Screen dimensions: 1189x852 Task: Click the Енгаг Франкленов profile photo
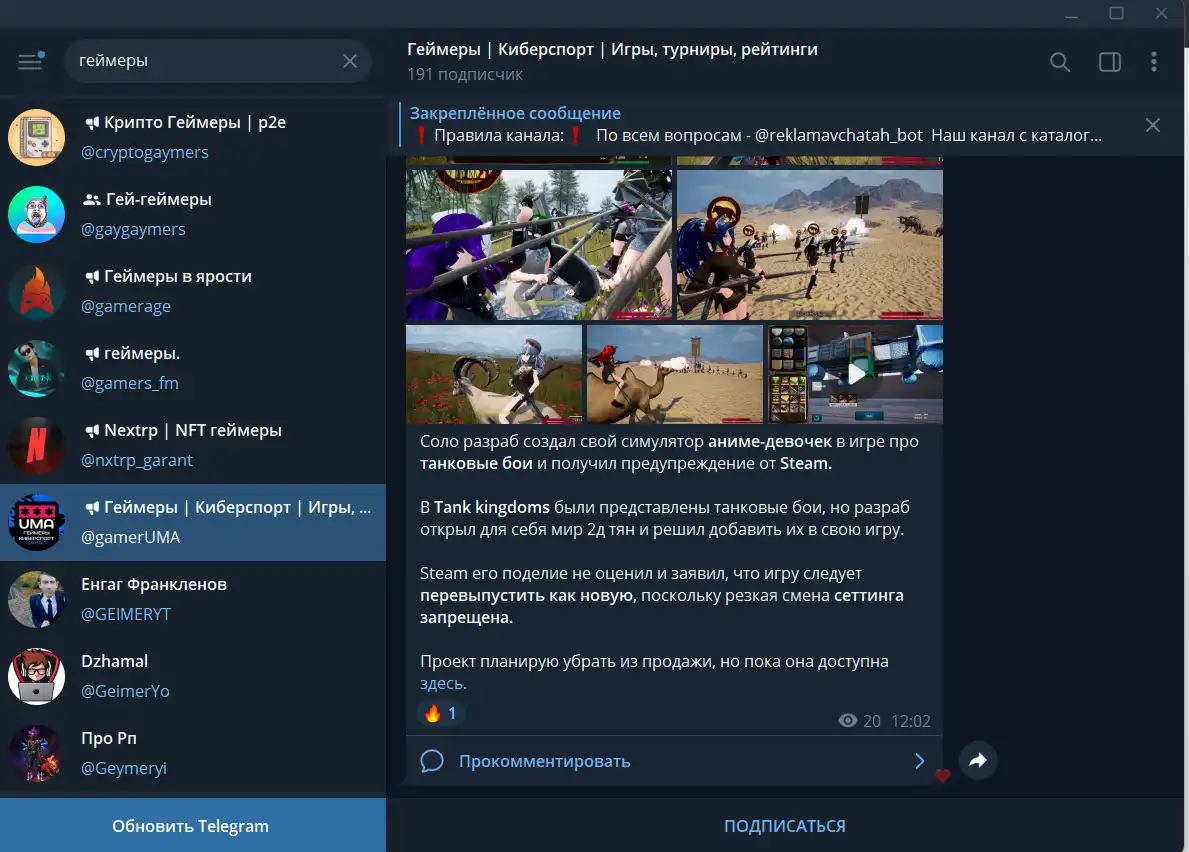[36, 599]
